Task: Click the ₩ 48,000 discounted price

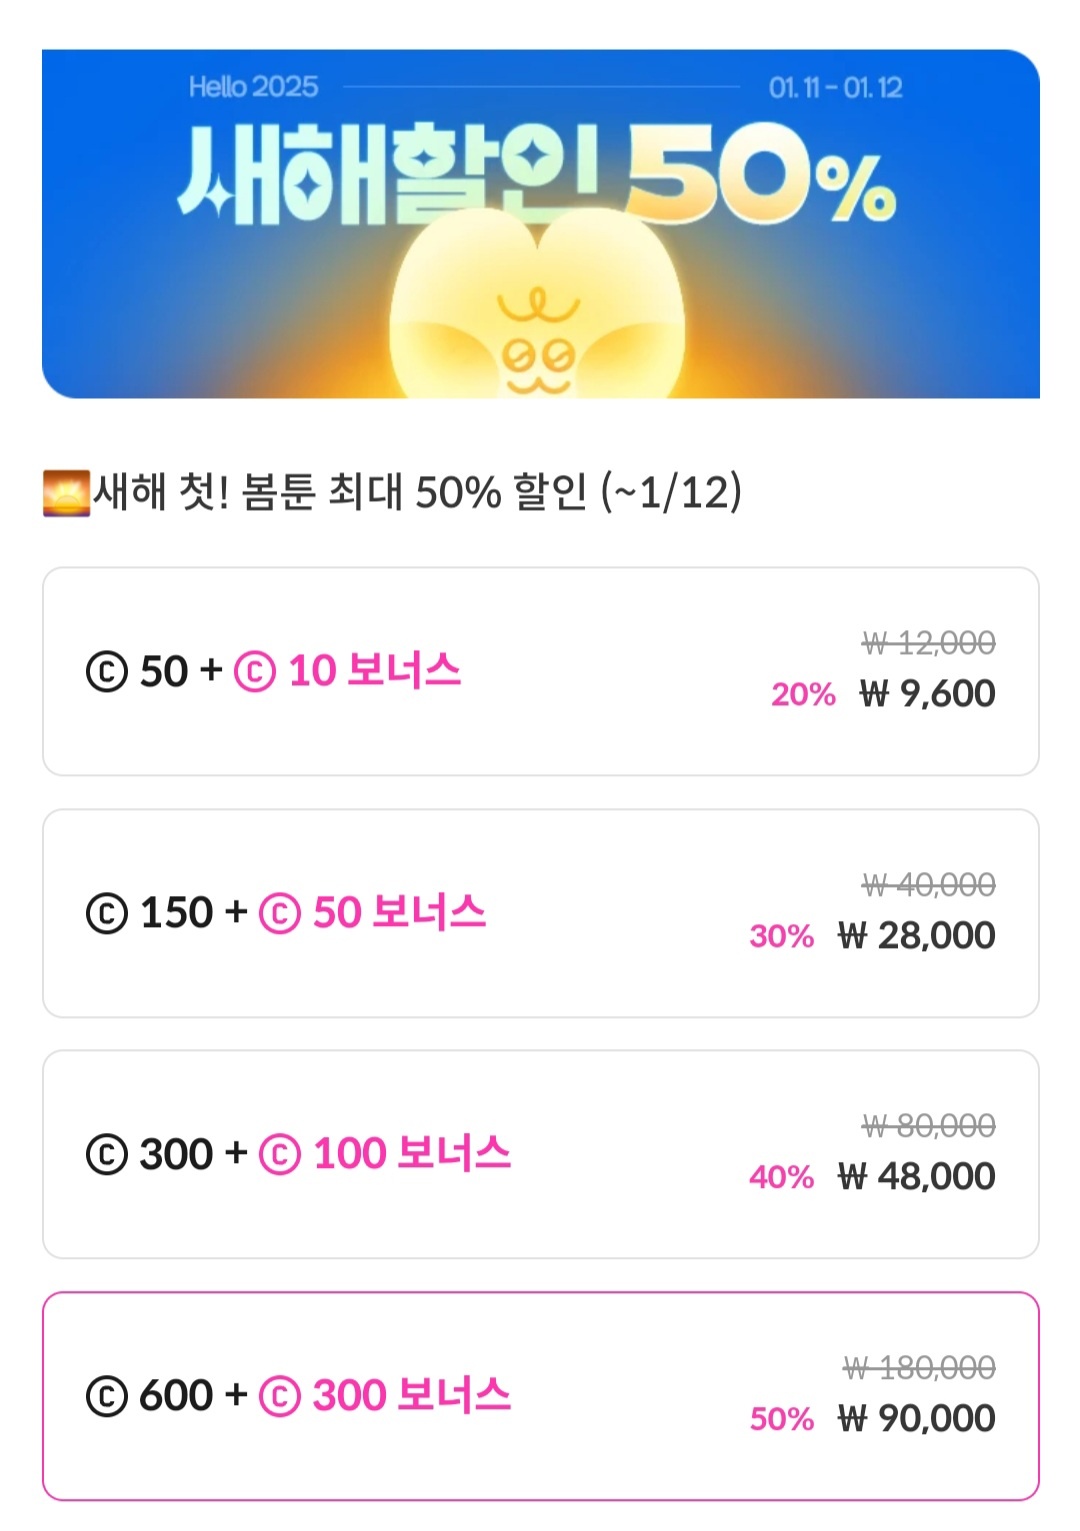Action: pos(916,1177)
